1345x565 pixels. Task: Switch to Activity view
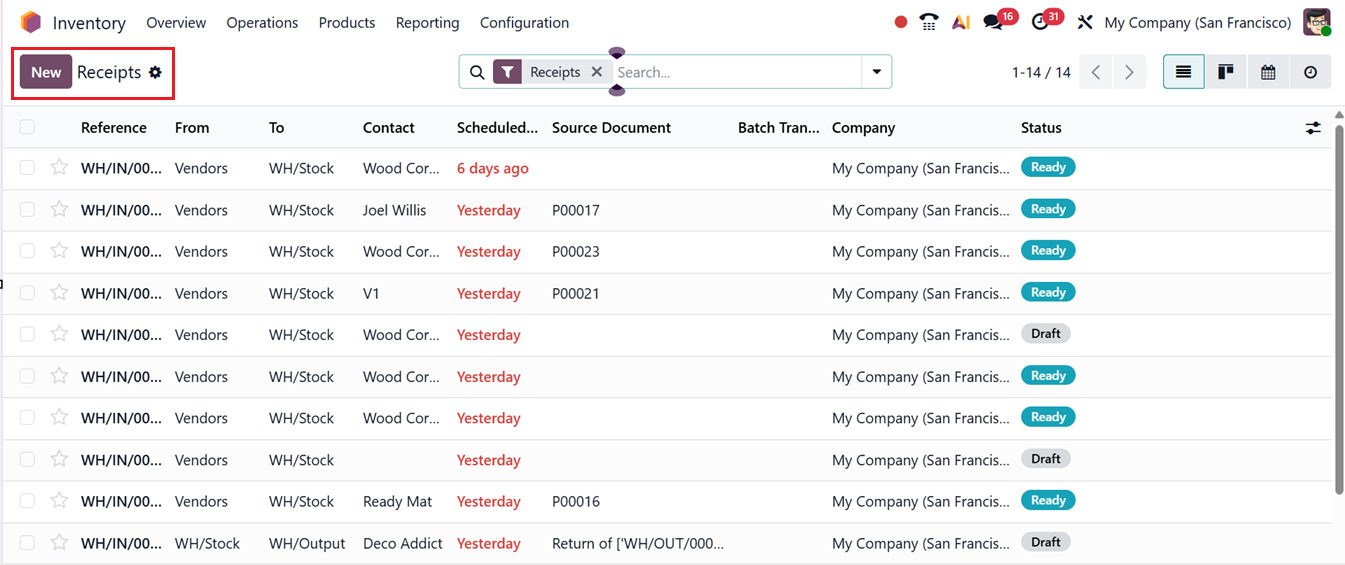point(1310,72)
